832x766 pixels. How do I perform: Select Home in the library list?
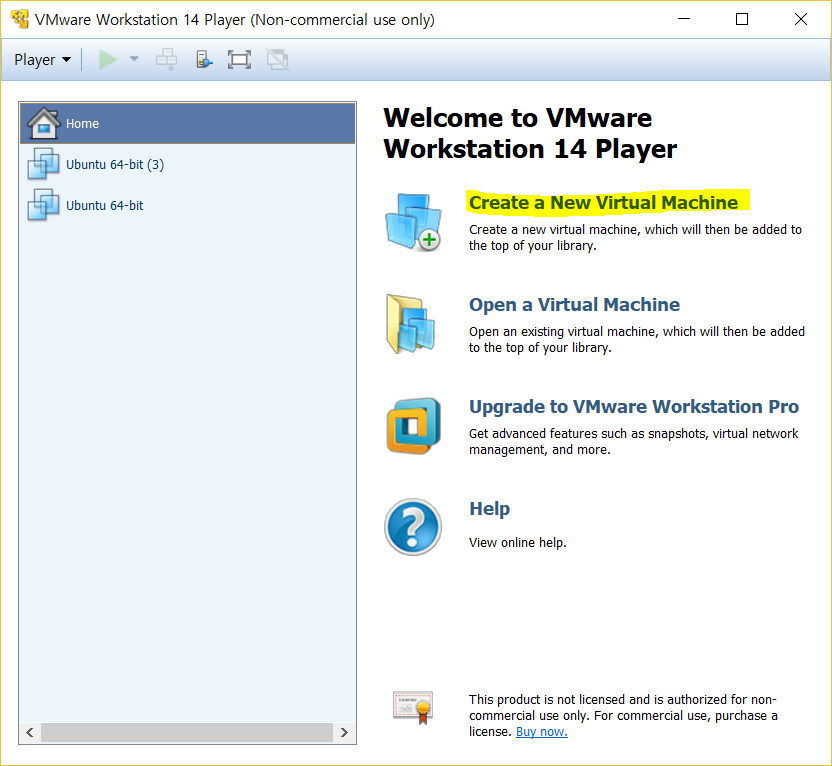[x=187, y=124]
